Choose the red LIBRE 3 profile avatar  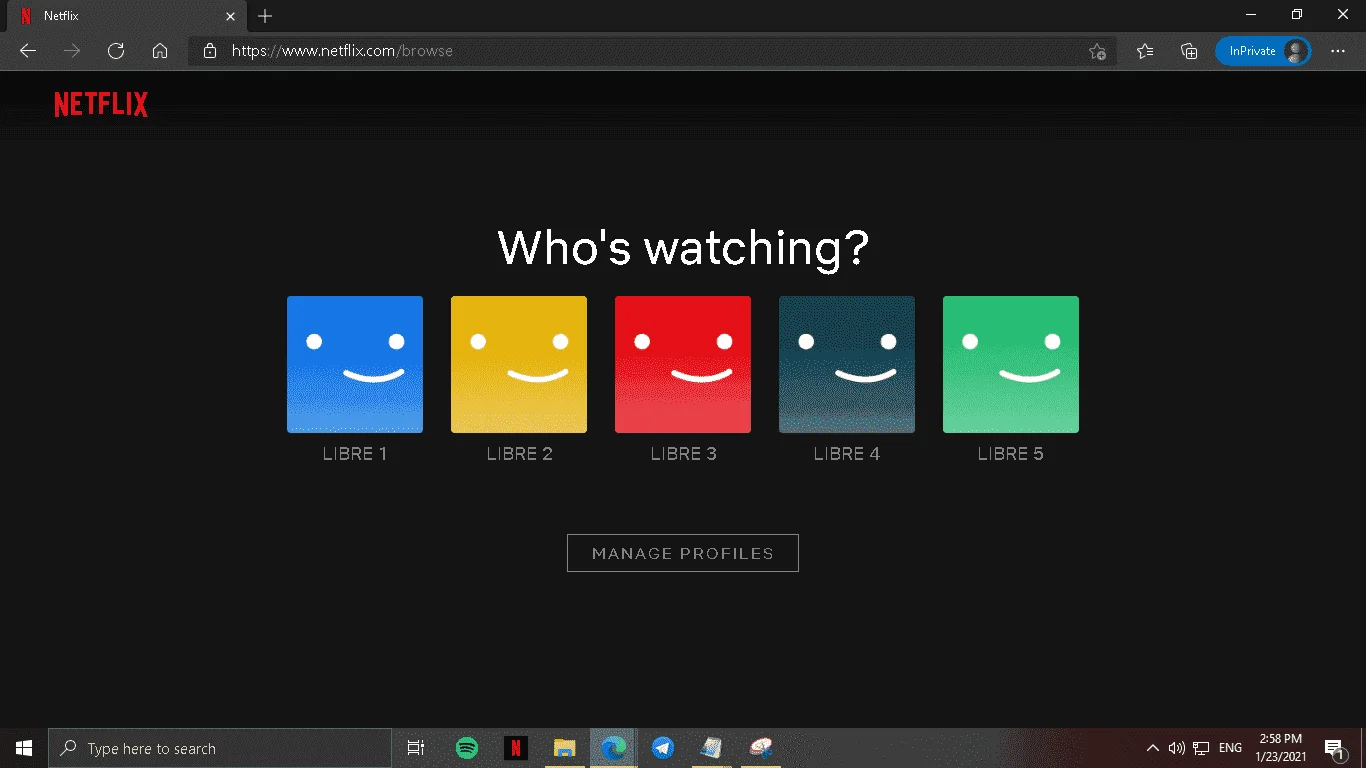683,364
